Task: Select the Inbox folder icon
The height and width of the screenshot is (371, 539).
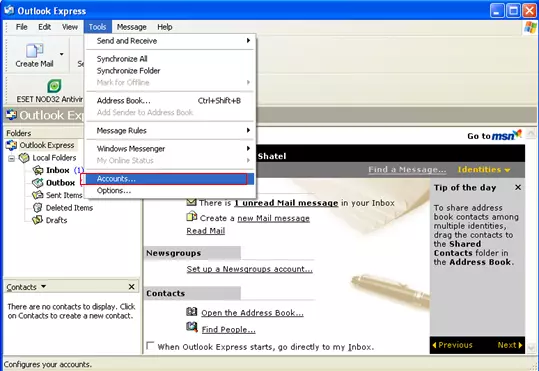Action: [x=38, y=170]
